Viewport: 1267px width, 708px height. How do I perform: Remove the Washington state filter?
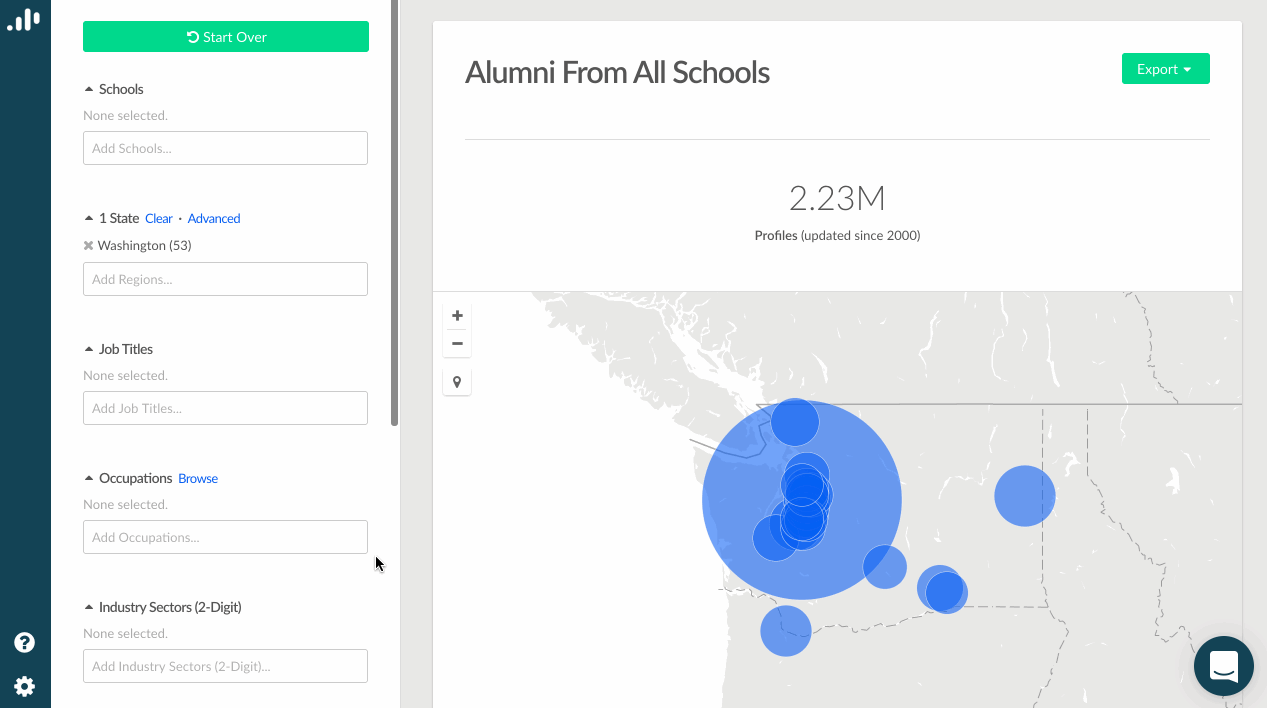point(88,245)
